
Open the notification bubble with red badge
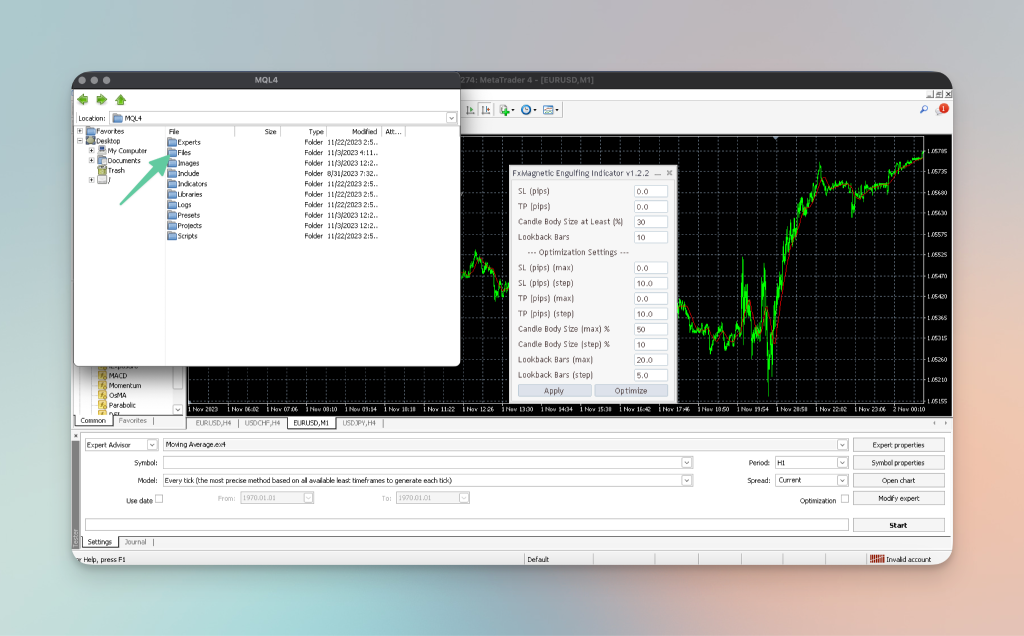pos(942,110)
